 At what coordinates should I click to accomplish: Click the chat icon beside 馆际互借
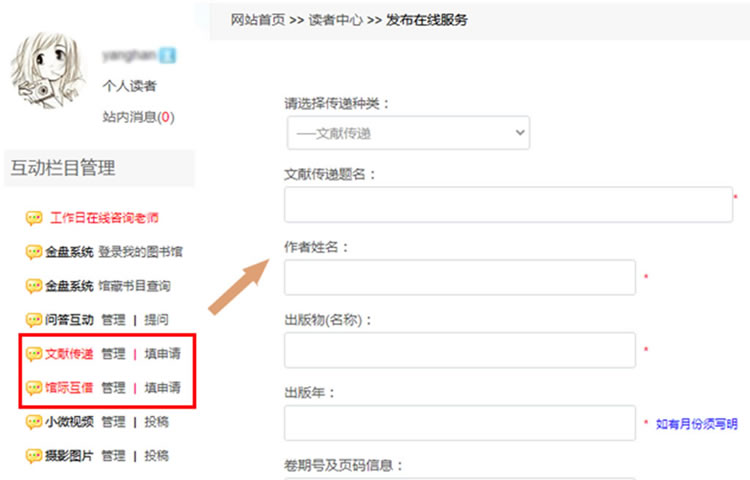click(x=34, y=388)
